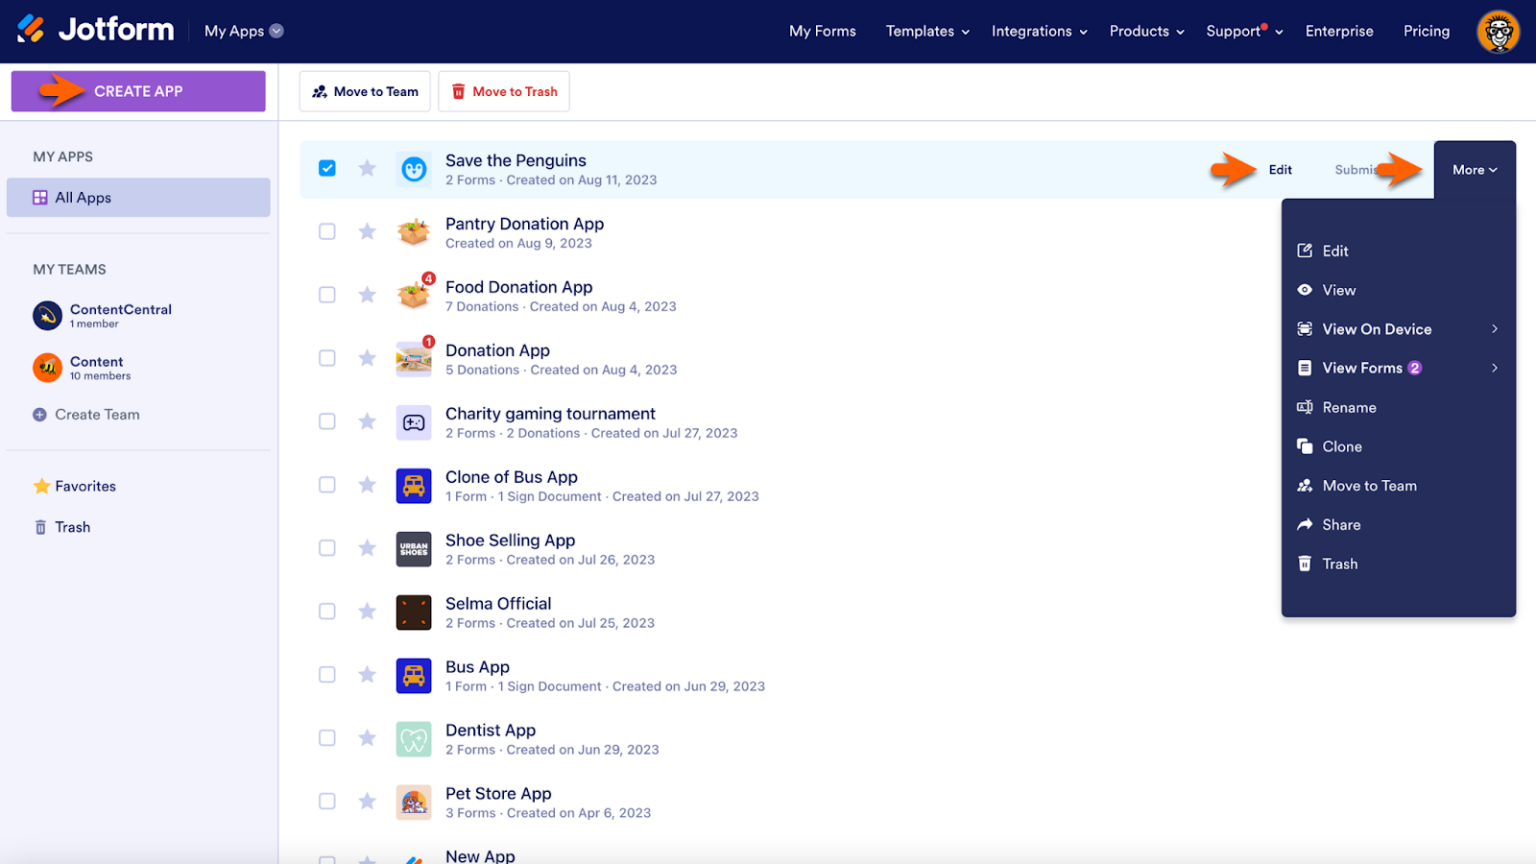Switch to the Templates menu
1536x864 pixels.
click(920, 31)
